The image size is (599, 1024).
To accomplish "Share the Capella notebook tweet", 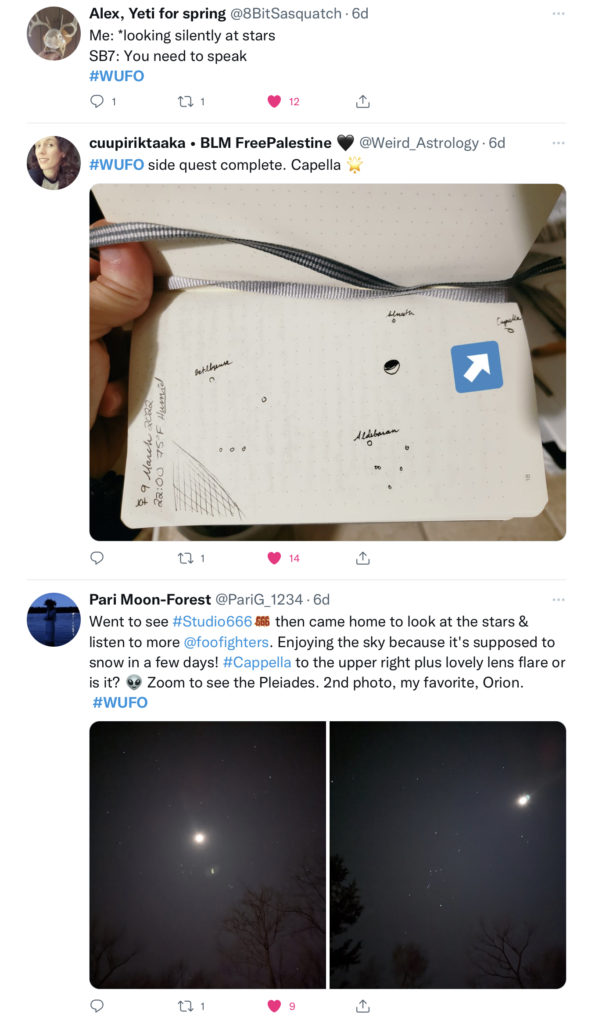I will [x=363, y=558].
